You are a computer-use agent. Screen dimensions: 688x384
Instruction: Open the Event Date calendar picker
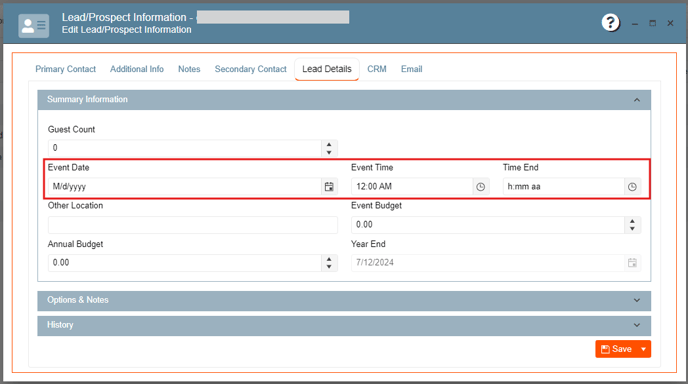point(329,187)
